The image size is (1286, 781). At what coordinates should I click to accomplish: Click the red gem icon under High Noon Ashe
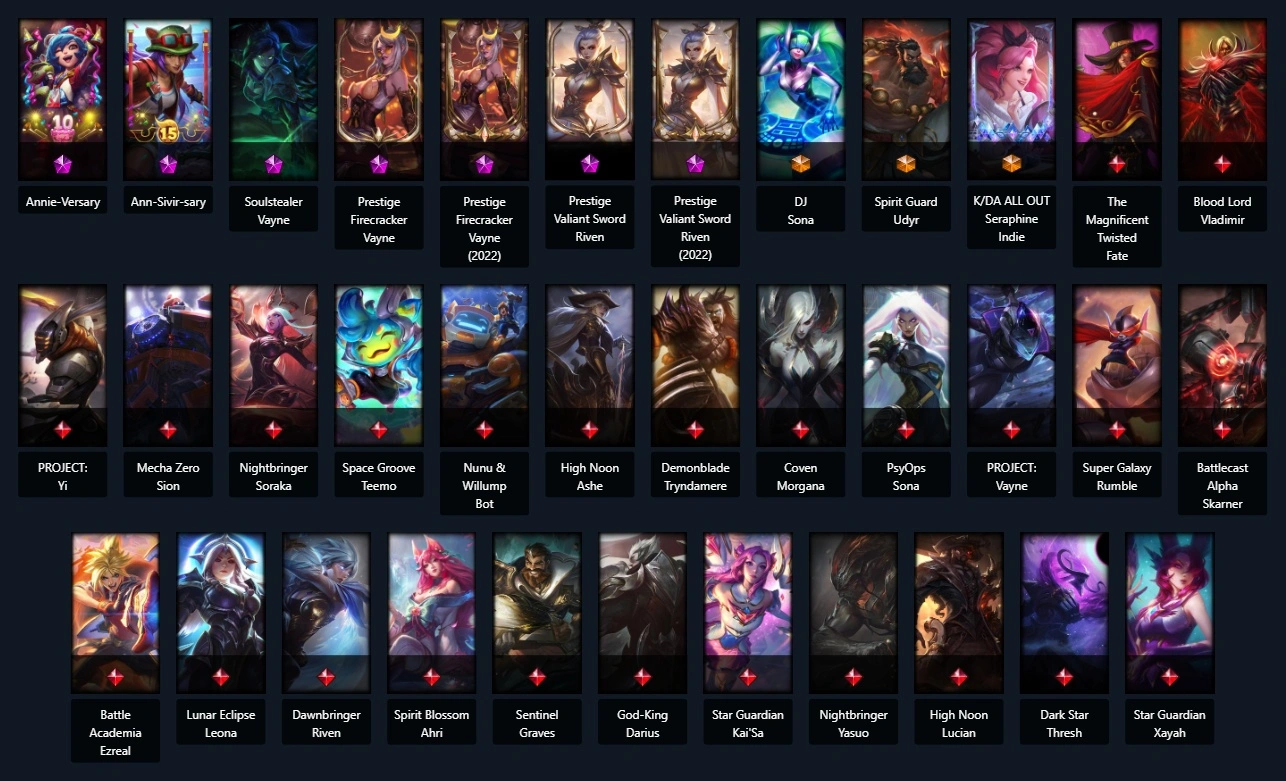tap(590, 430)
